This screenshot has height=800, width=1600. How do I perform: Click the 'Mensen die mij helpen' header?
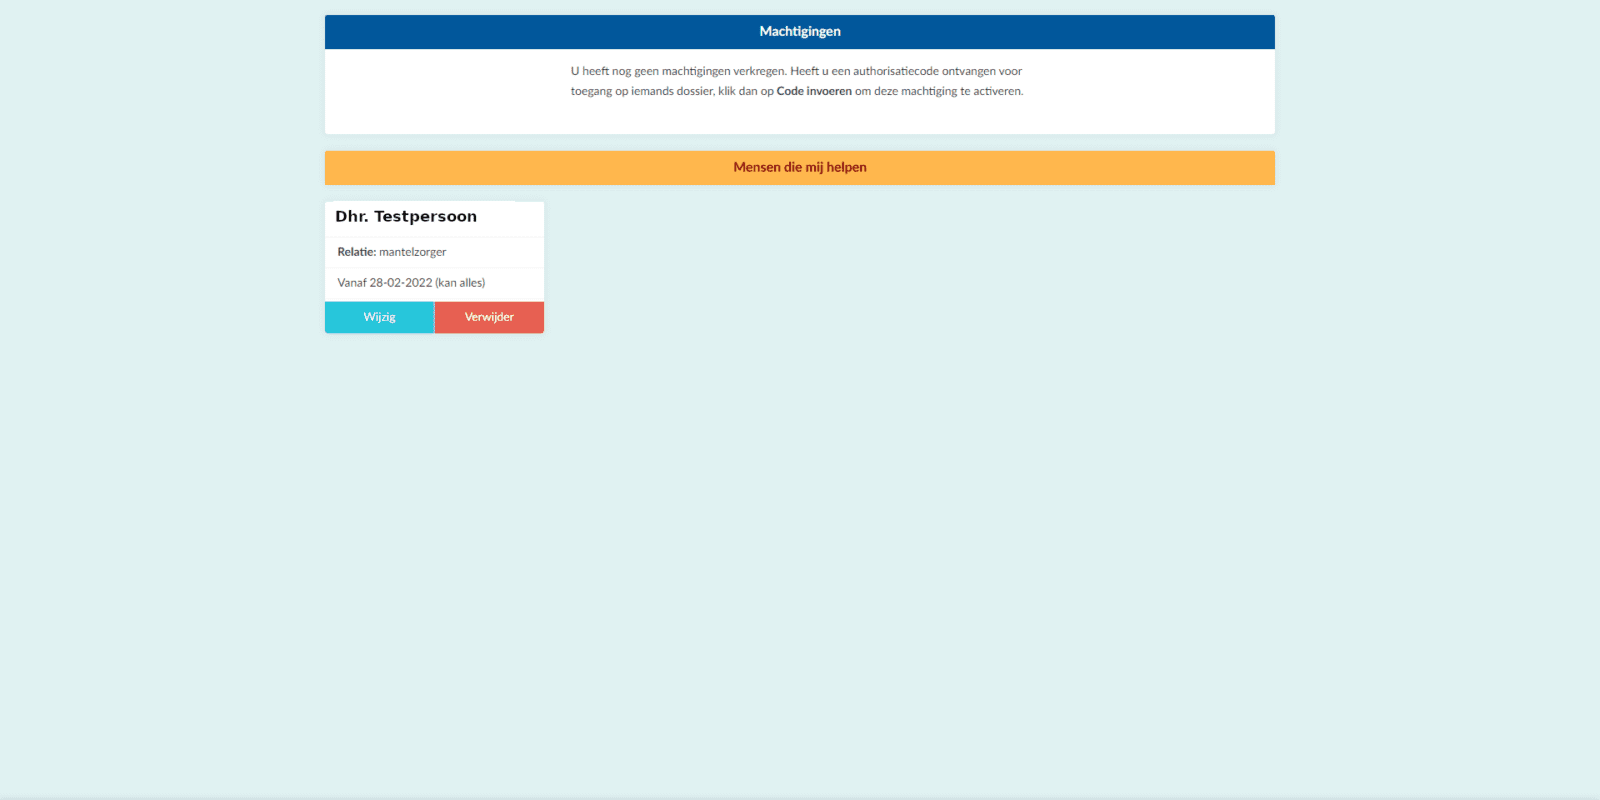click(799, 167)
